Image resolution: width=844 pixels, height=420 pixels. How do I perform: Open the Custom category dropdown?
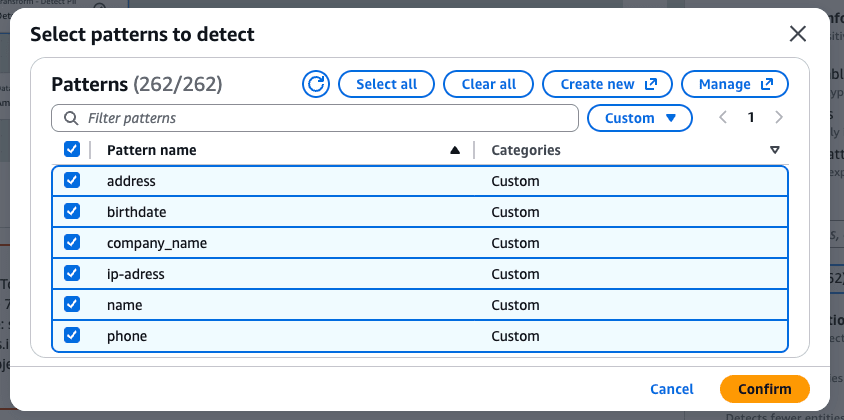click(639, 118)
